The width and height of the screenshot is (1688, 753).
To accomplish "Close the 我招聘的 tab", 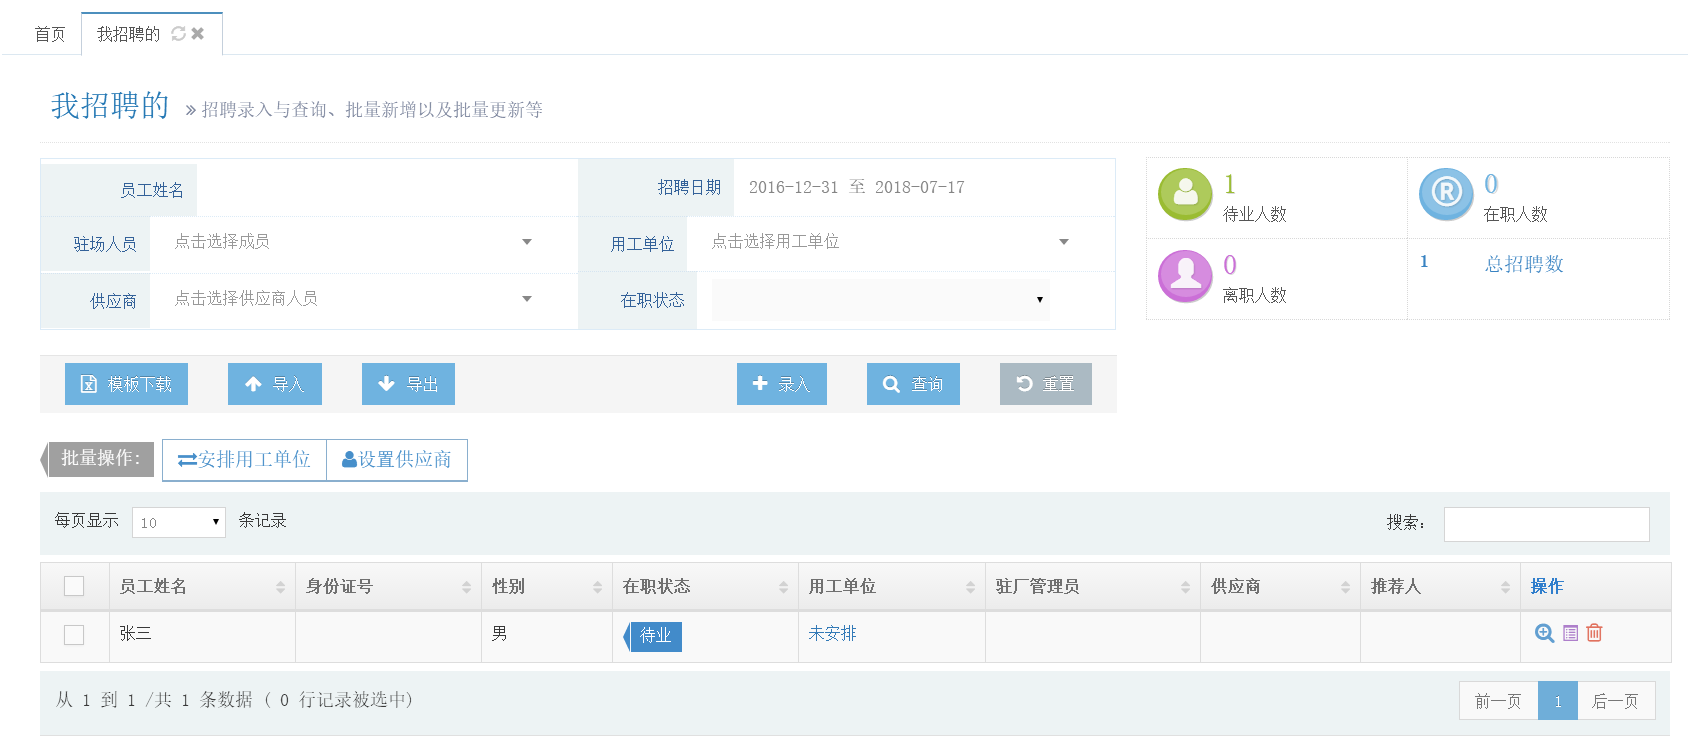I will (198, 34).
